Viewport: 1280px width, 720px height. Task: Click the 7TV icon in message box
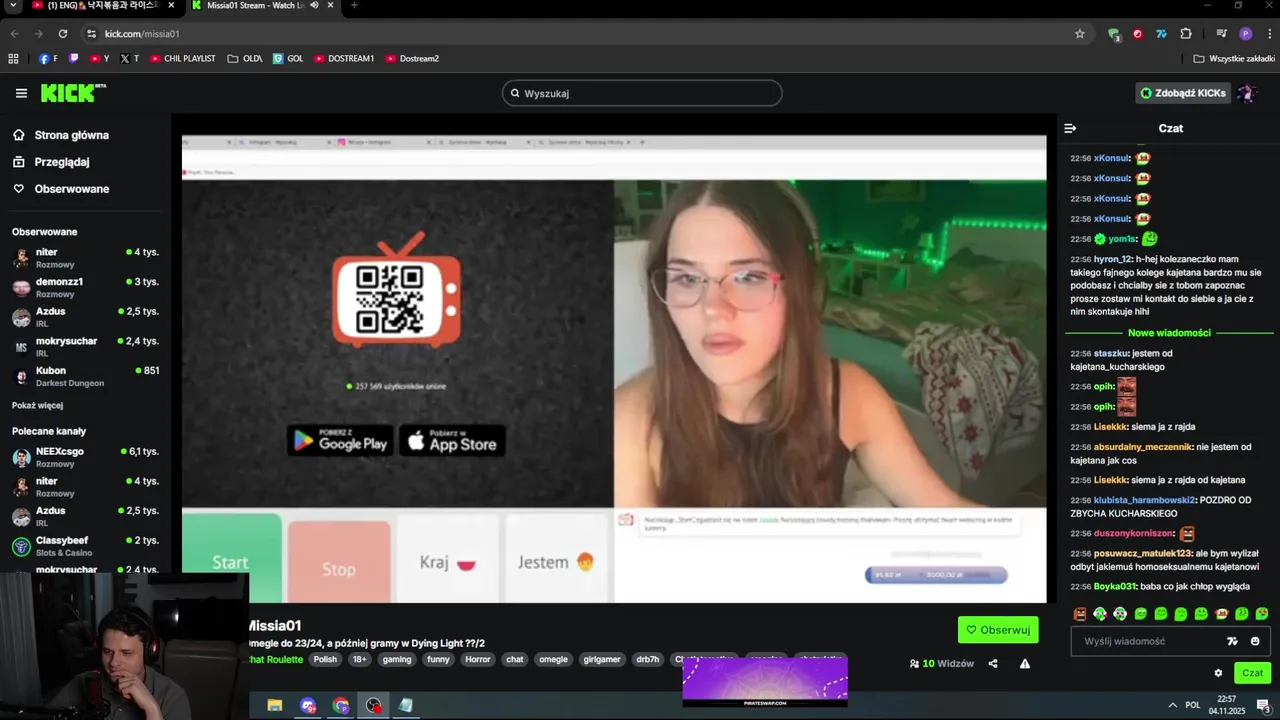(1233, 641)
